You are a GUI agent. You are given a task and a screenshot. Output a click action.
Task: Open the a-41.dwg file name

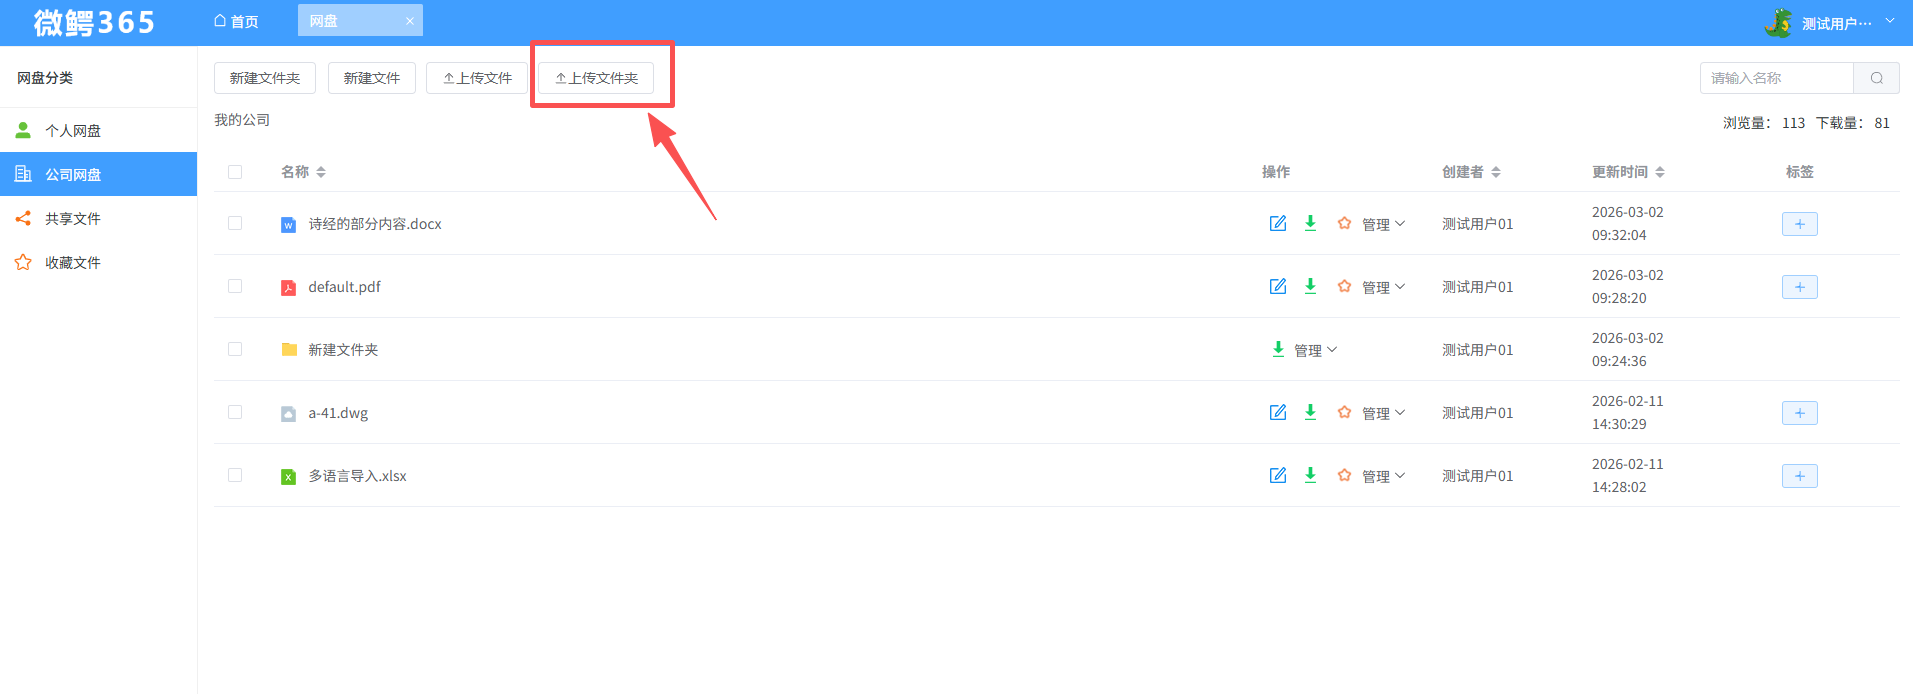[338, 413]
